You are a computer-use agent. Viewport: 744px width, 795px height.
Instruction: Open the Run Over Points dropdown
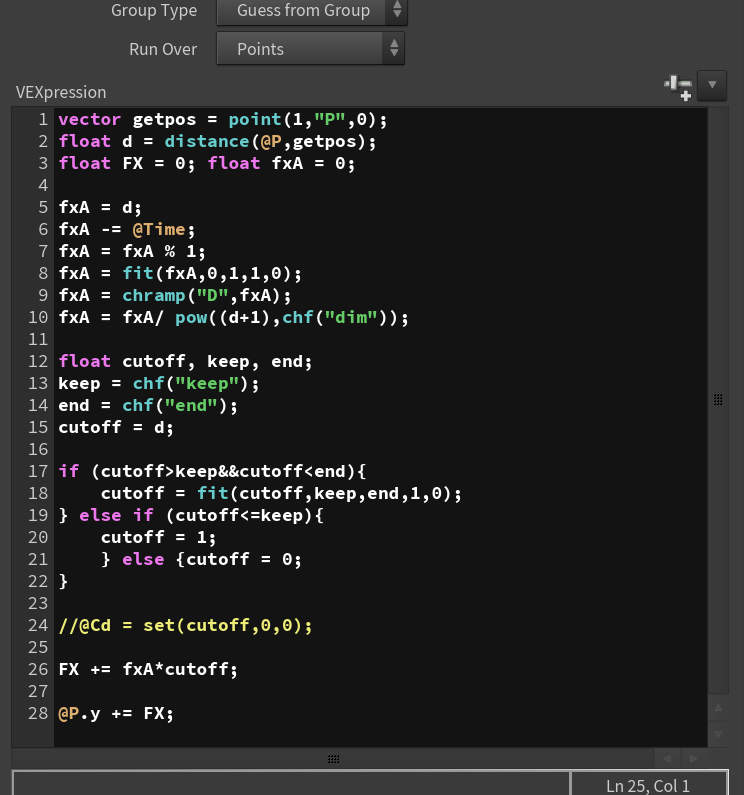pos(310,49)
